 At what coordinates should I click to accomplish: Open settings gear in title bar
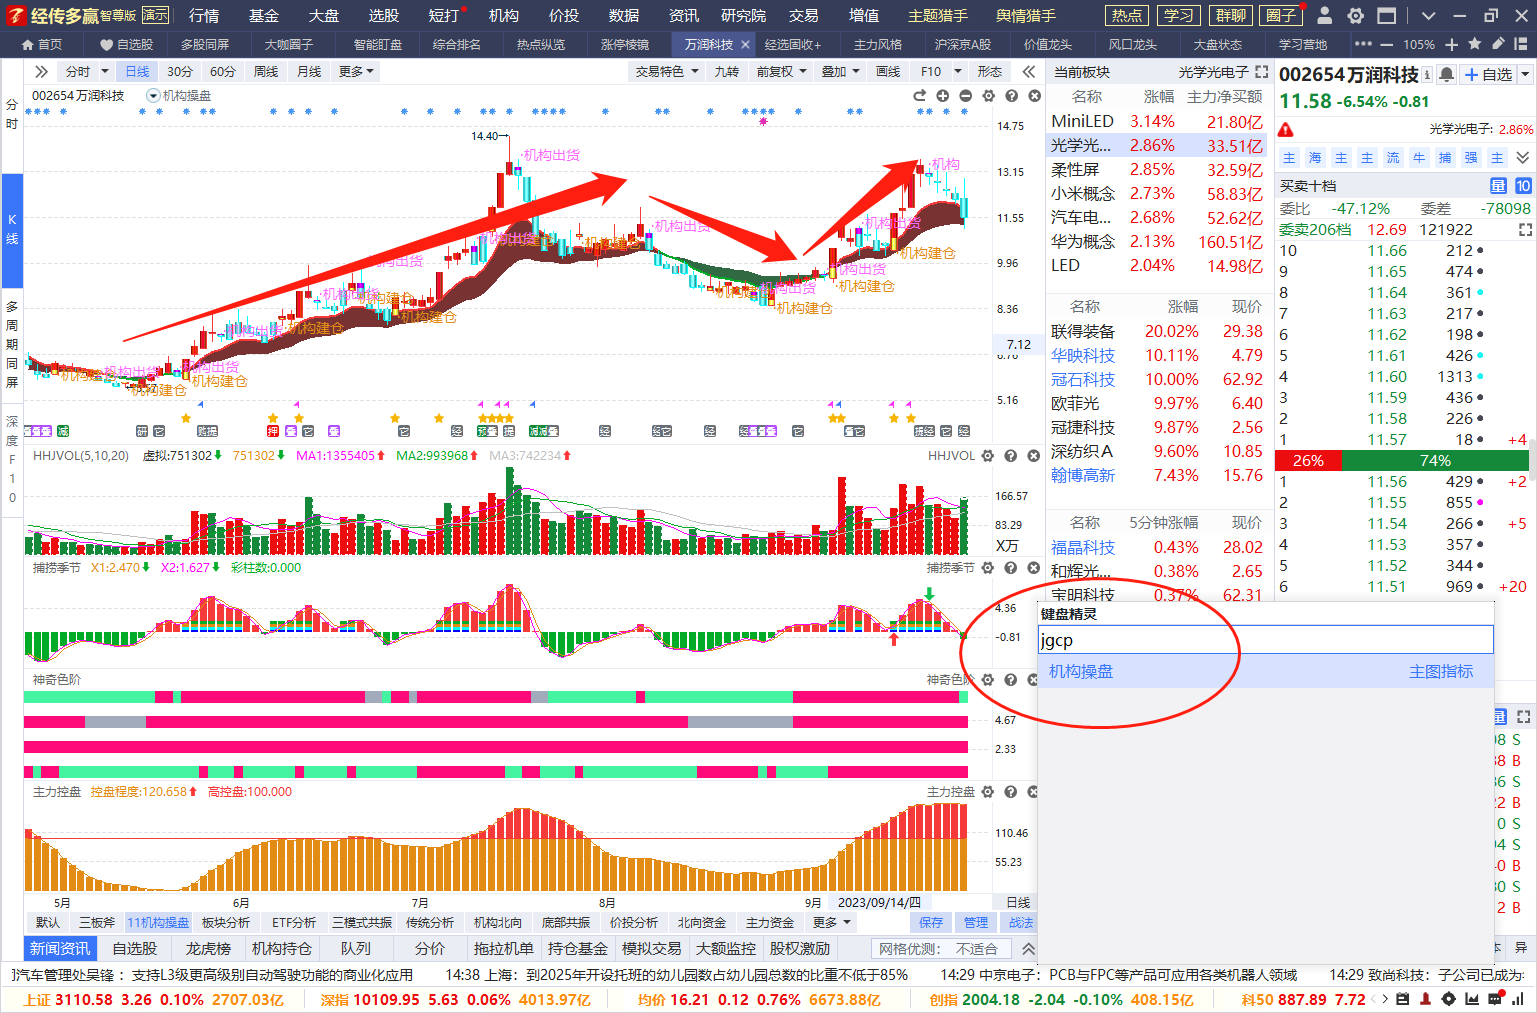click(1355, 15)
